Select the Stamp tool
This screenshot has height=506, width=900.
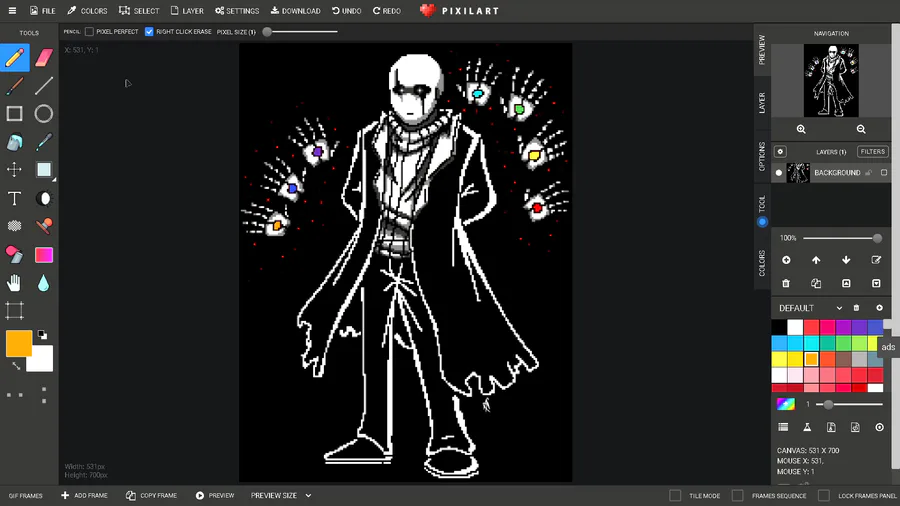(44, 226)
